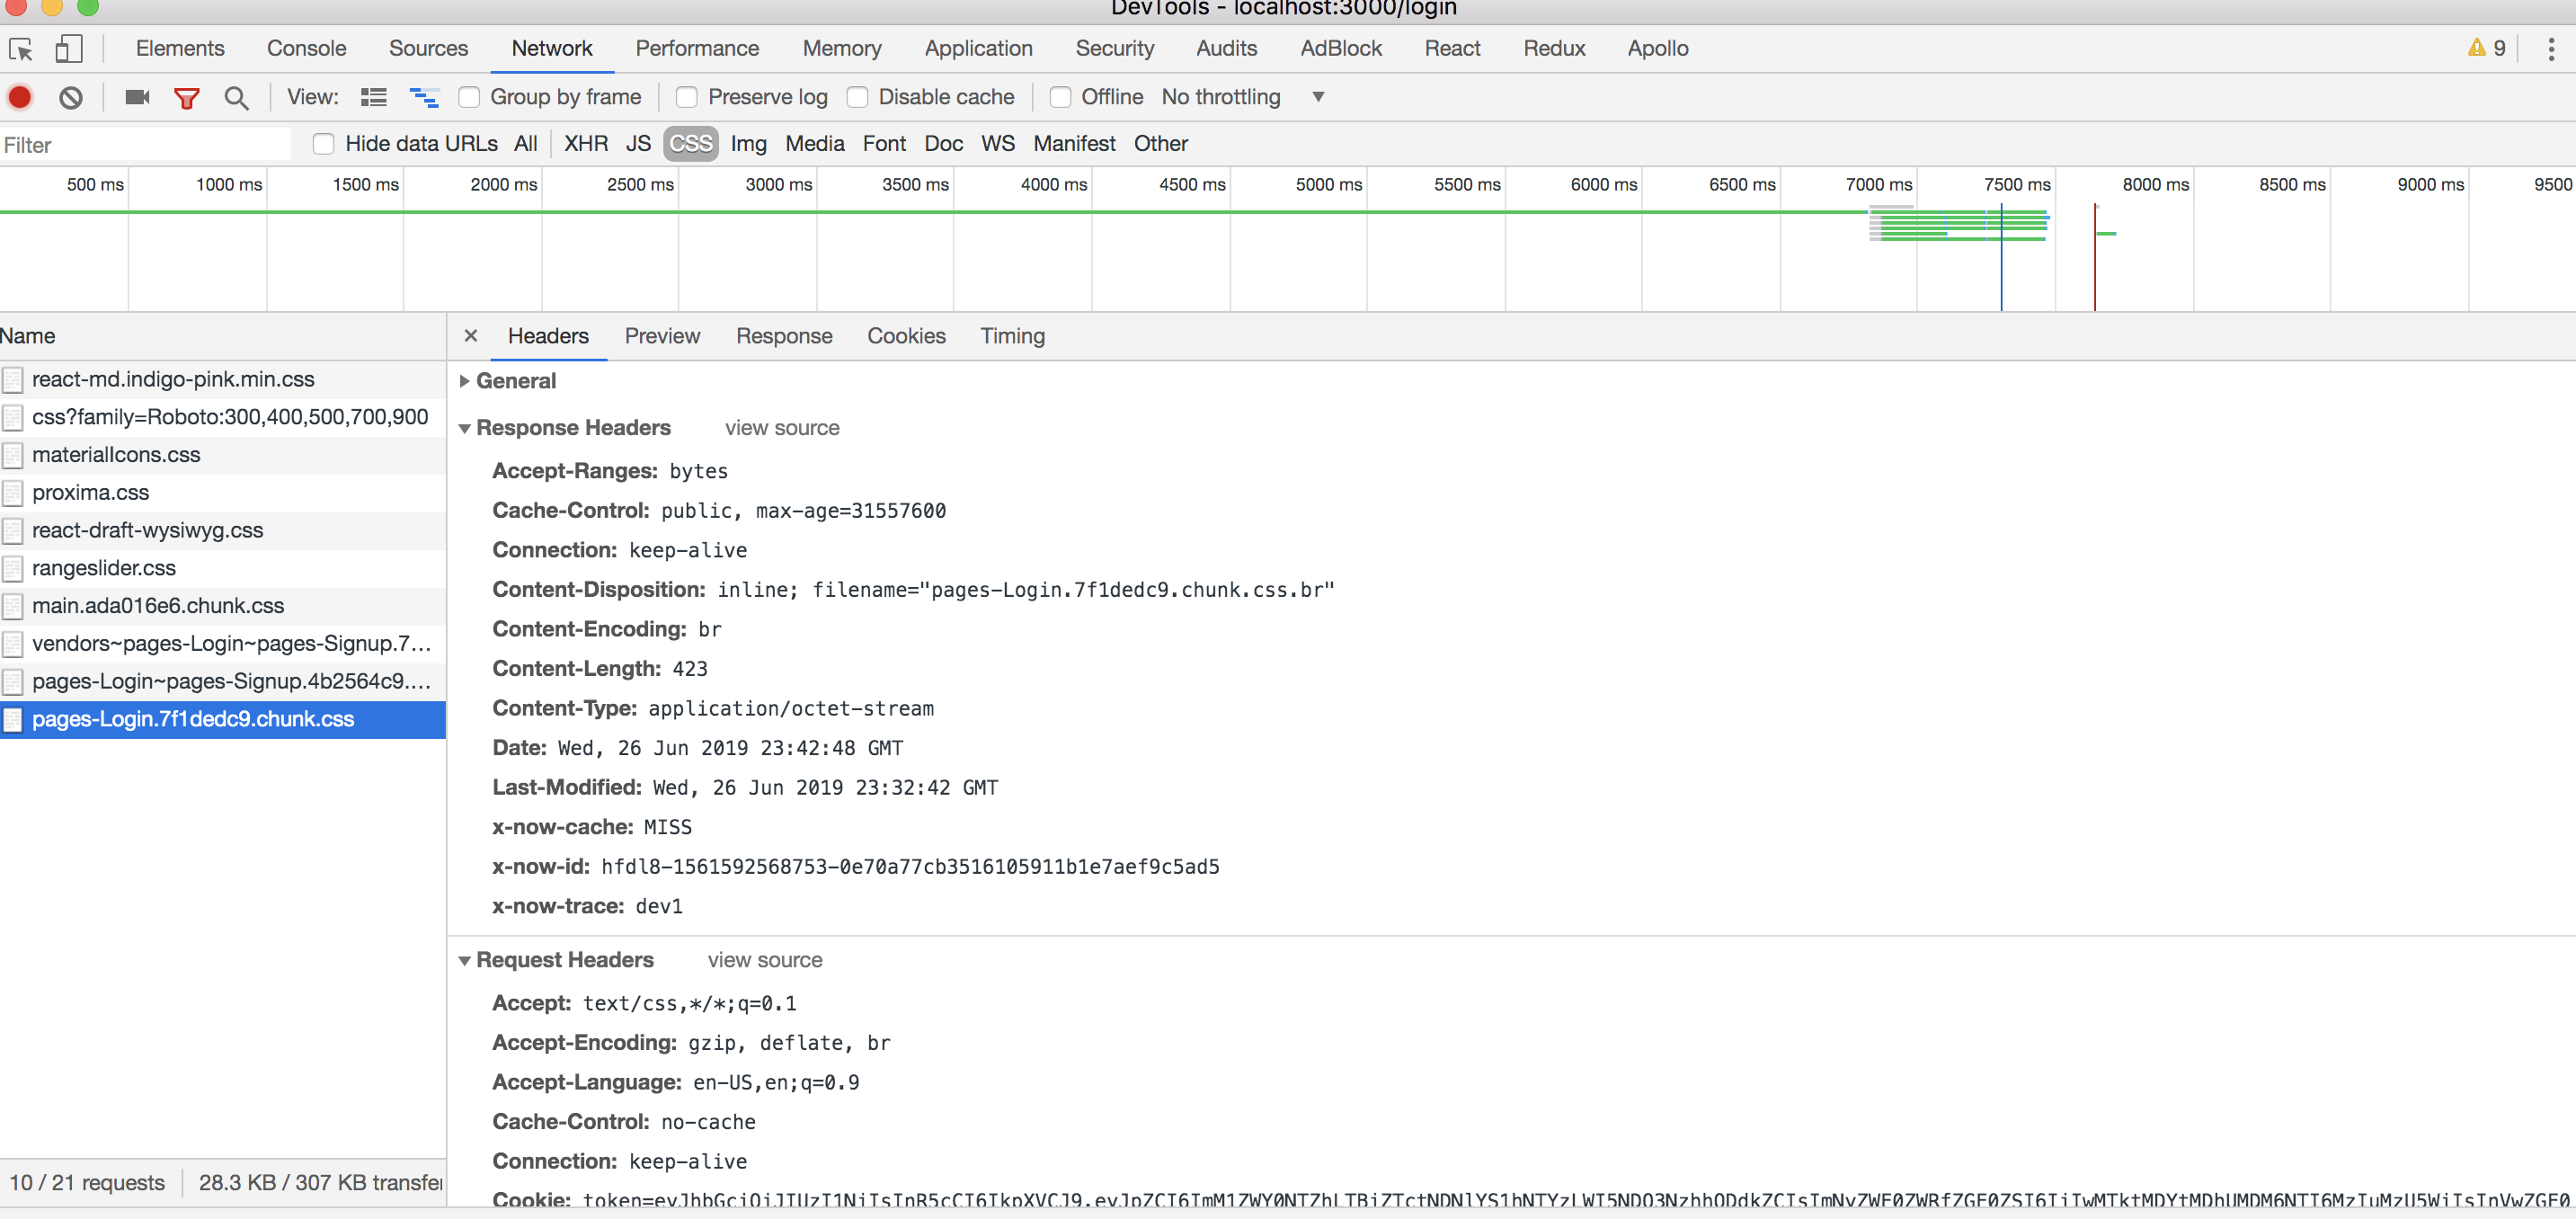The height and width of the screenshot is (1219, 2576).
Task: Open the Performance panel
Action: pyautogui.click(x=696, y=48)
